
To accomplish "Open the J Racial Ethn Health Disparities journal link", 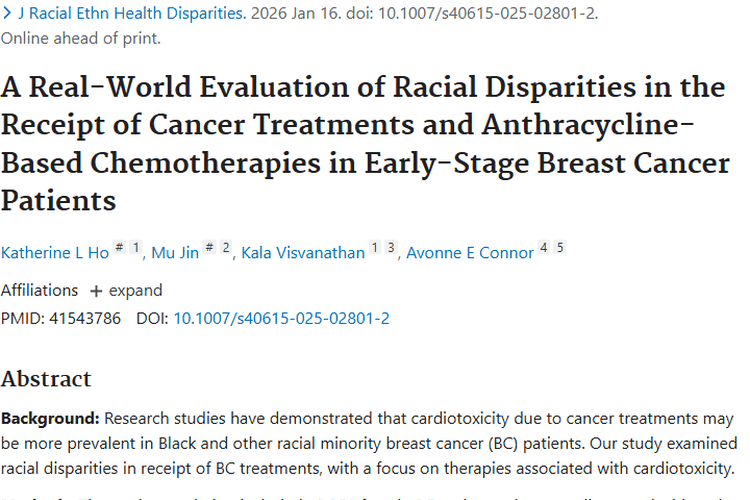I will [x=131, y=15].
